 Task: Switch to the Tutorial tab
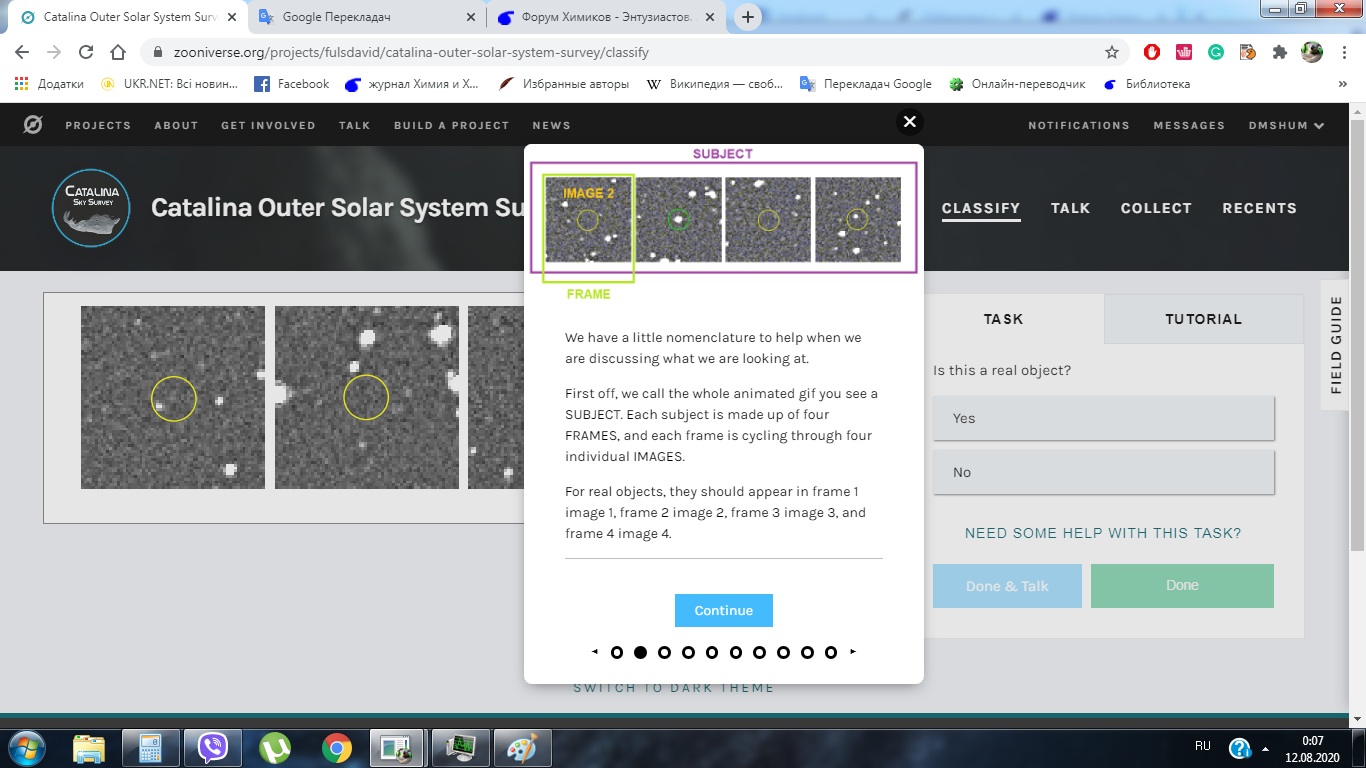click(x=1203, y=319)
